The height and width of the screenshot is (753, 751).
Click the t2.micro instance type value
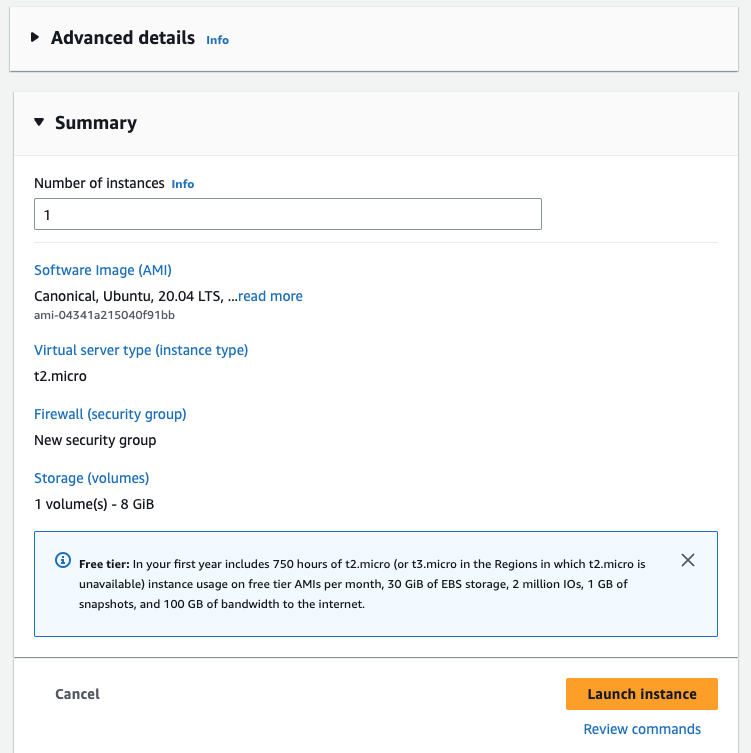[x=60, y=376]
